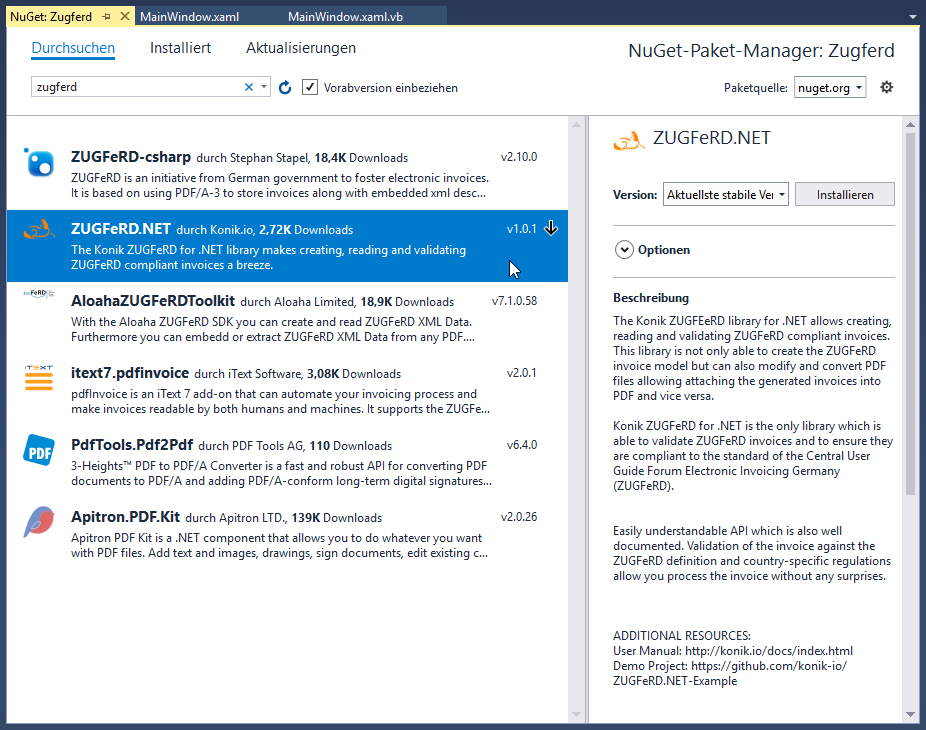Uncheck Vorabversion einbeziehen
Screen dimensions: 926x730
point(309,87)
